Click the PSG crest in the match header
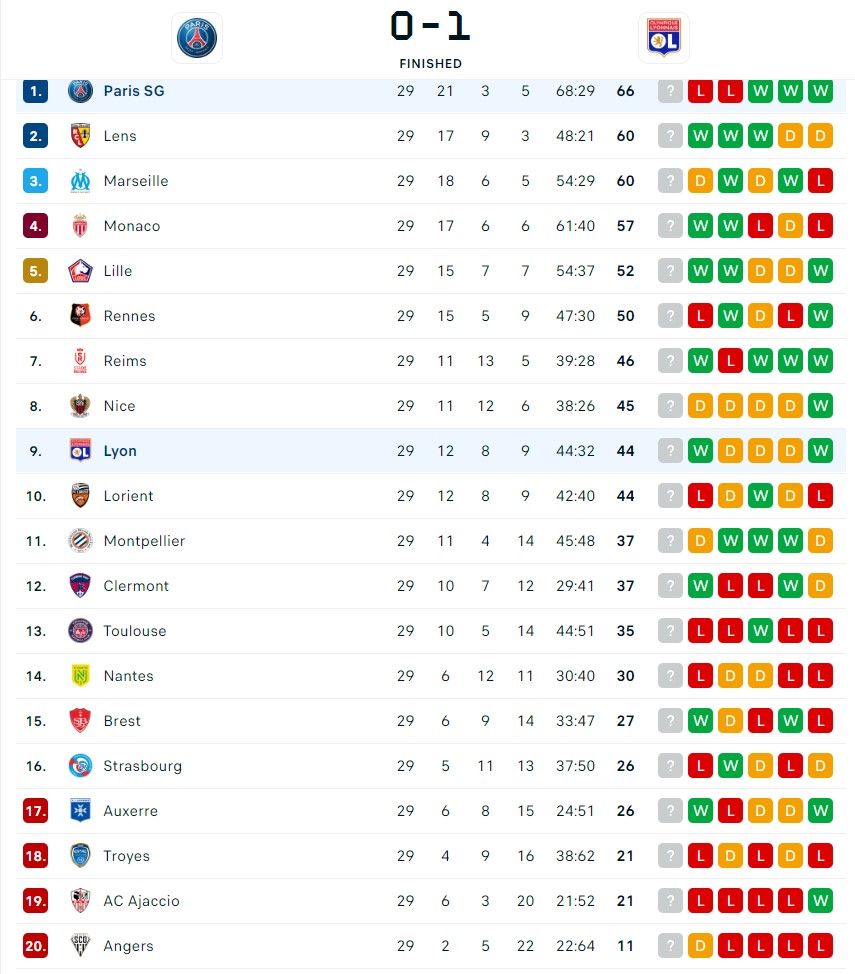Screen dimensions: 855x974 tap(197, 38)
